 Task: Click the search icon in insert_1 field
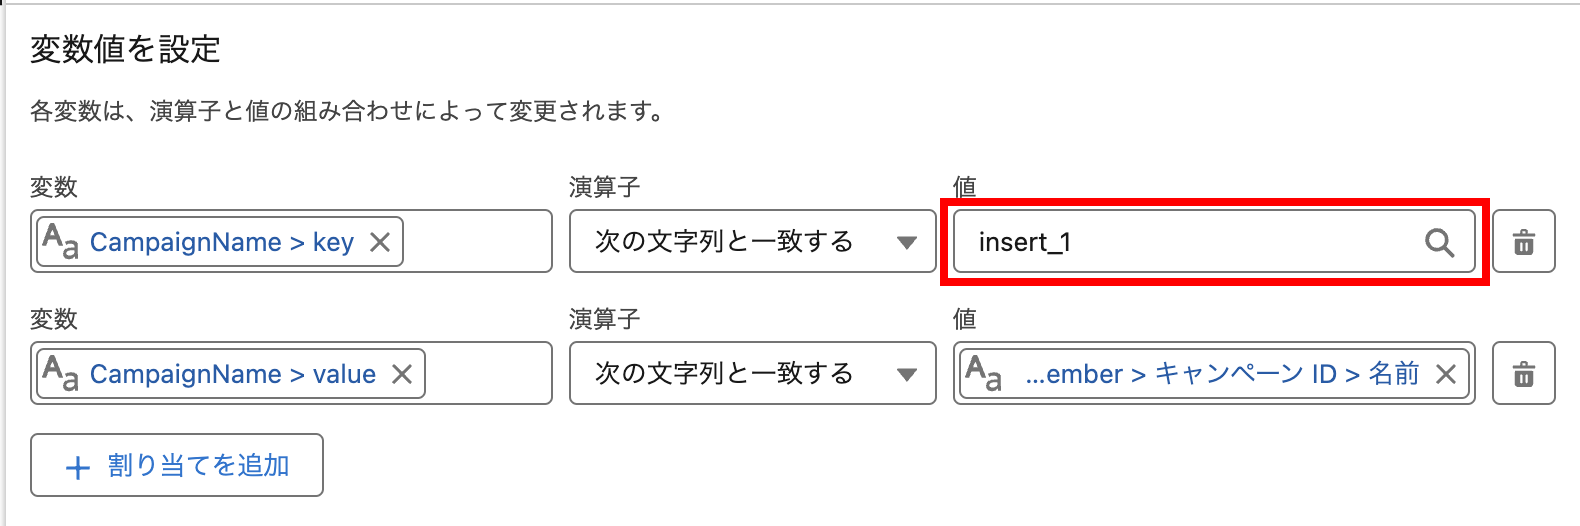coord(1439,242)
